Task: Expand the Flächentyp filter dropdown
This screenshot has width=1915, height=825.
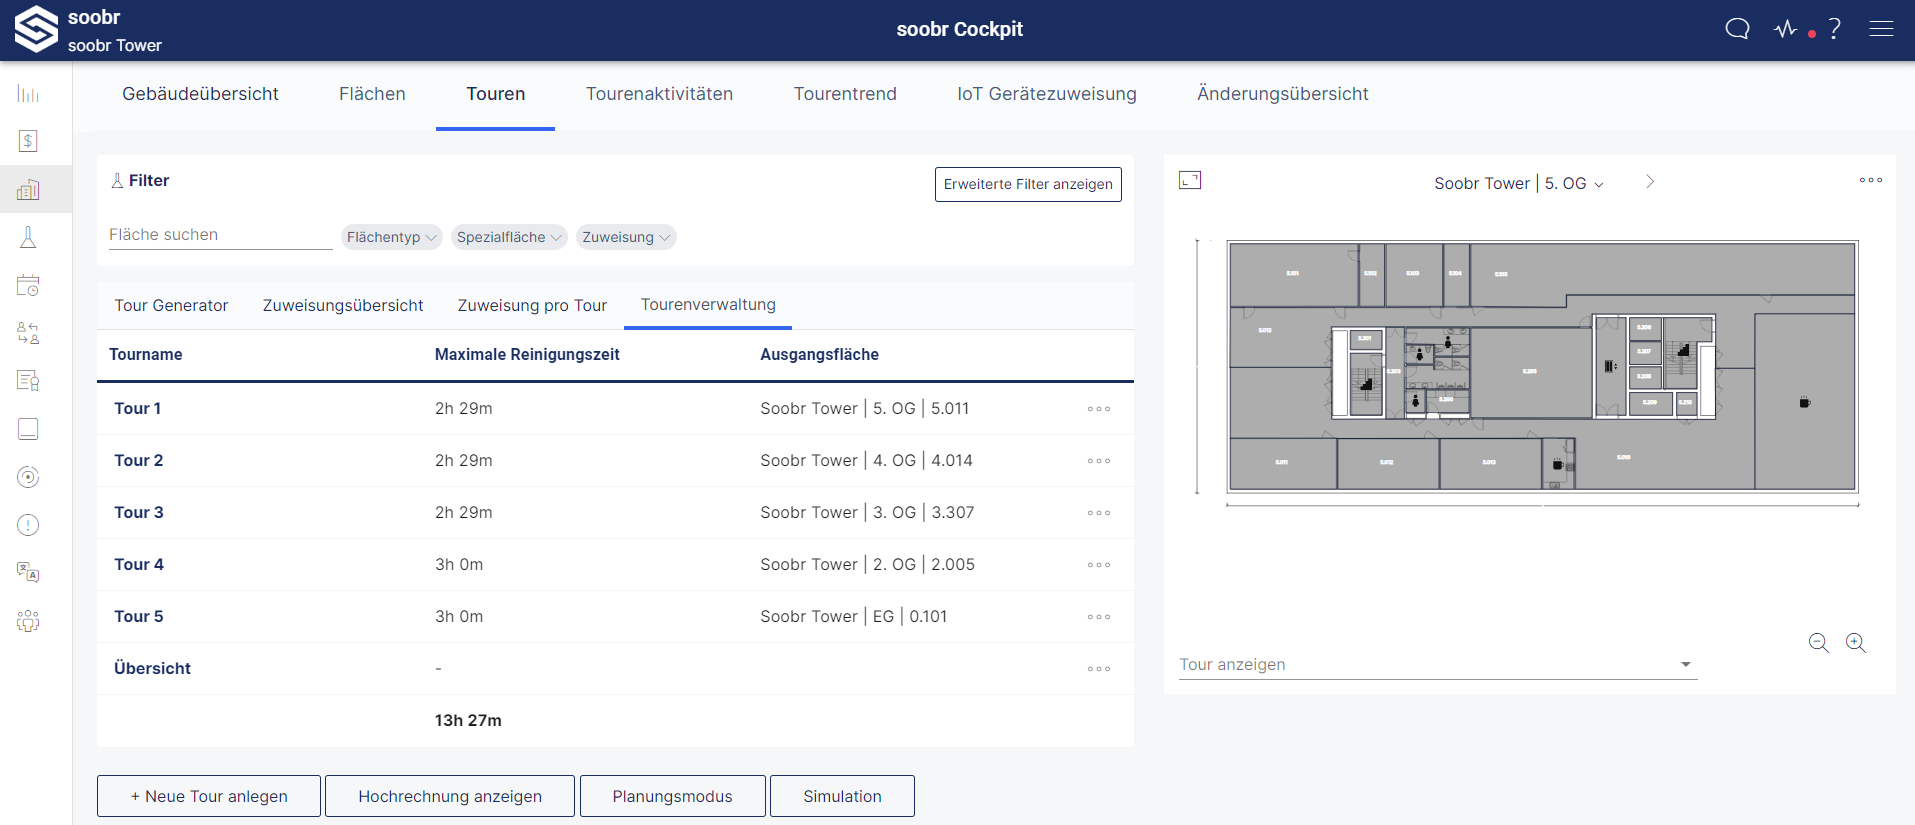Action: [x=391, y=237]
